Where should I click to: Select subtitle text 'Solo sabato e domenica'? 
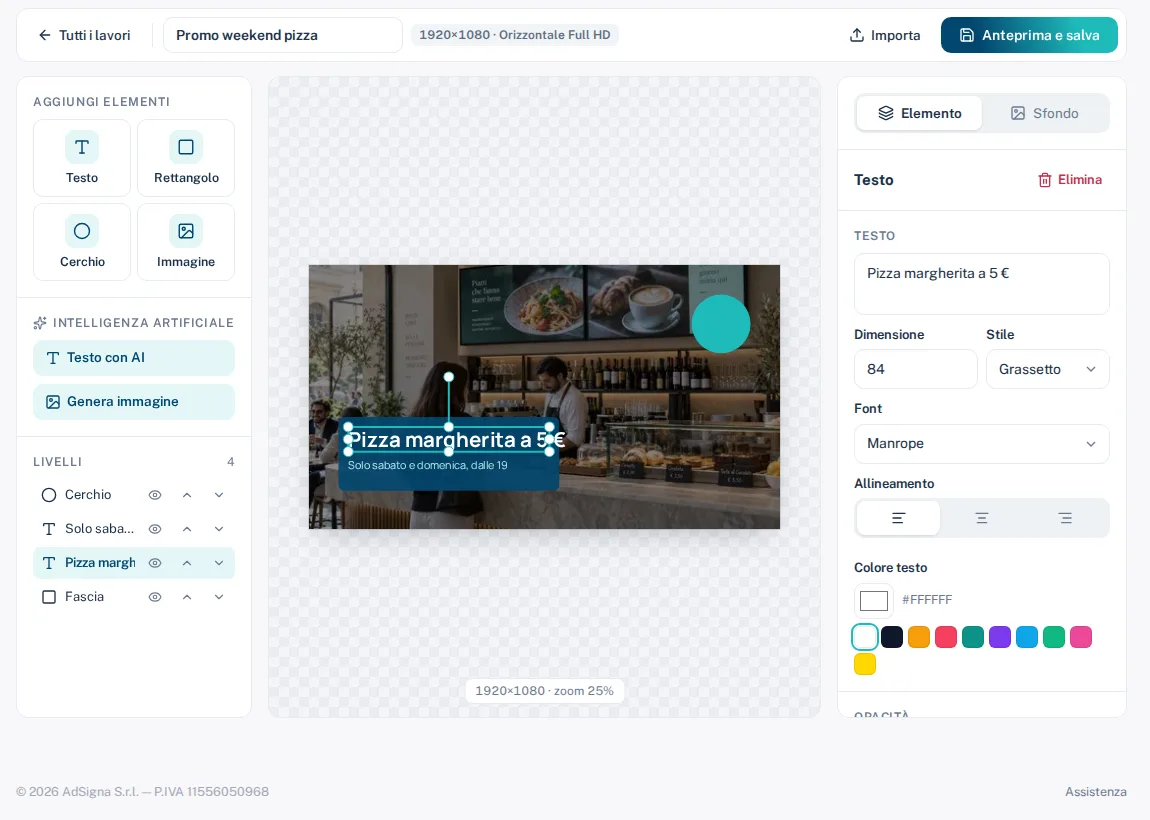[x=428, y=466]
